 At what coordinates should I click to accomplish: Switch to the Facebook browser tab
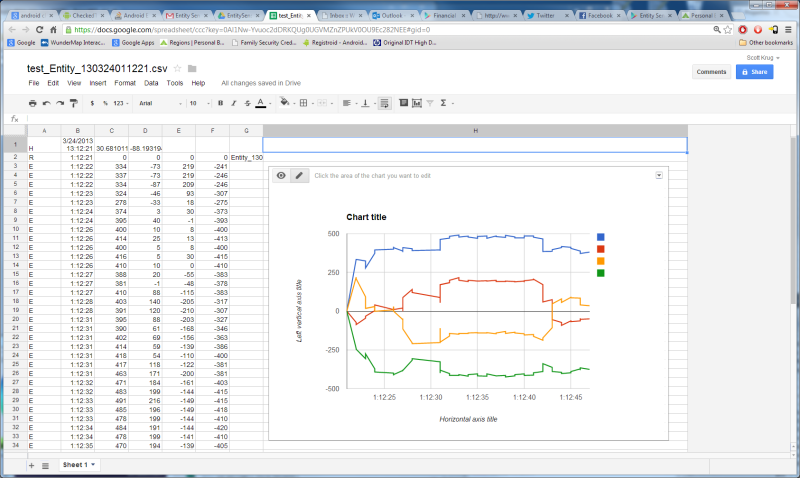(599, 15)
